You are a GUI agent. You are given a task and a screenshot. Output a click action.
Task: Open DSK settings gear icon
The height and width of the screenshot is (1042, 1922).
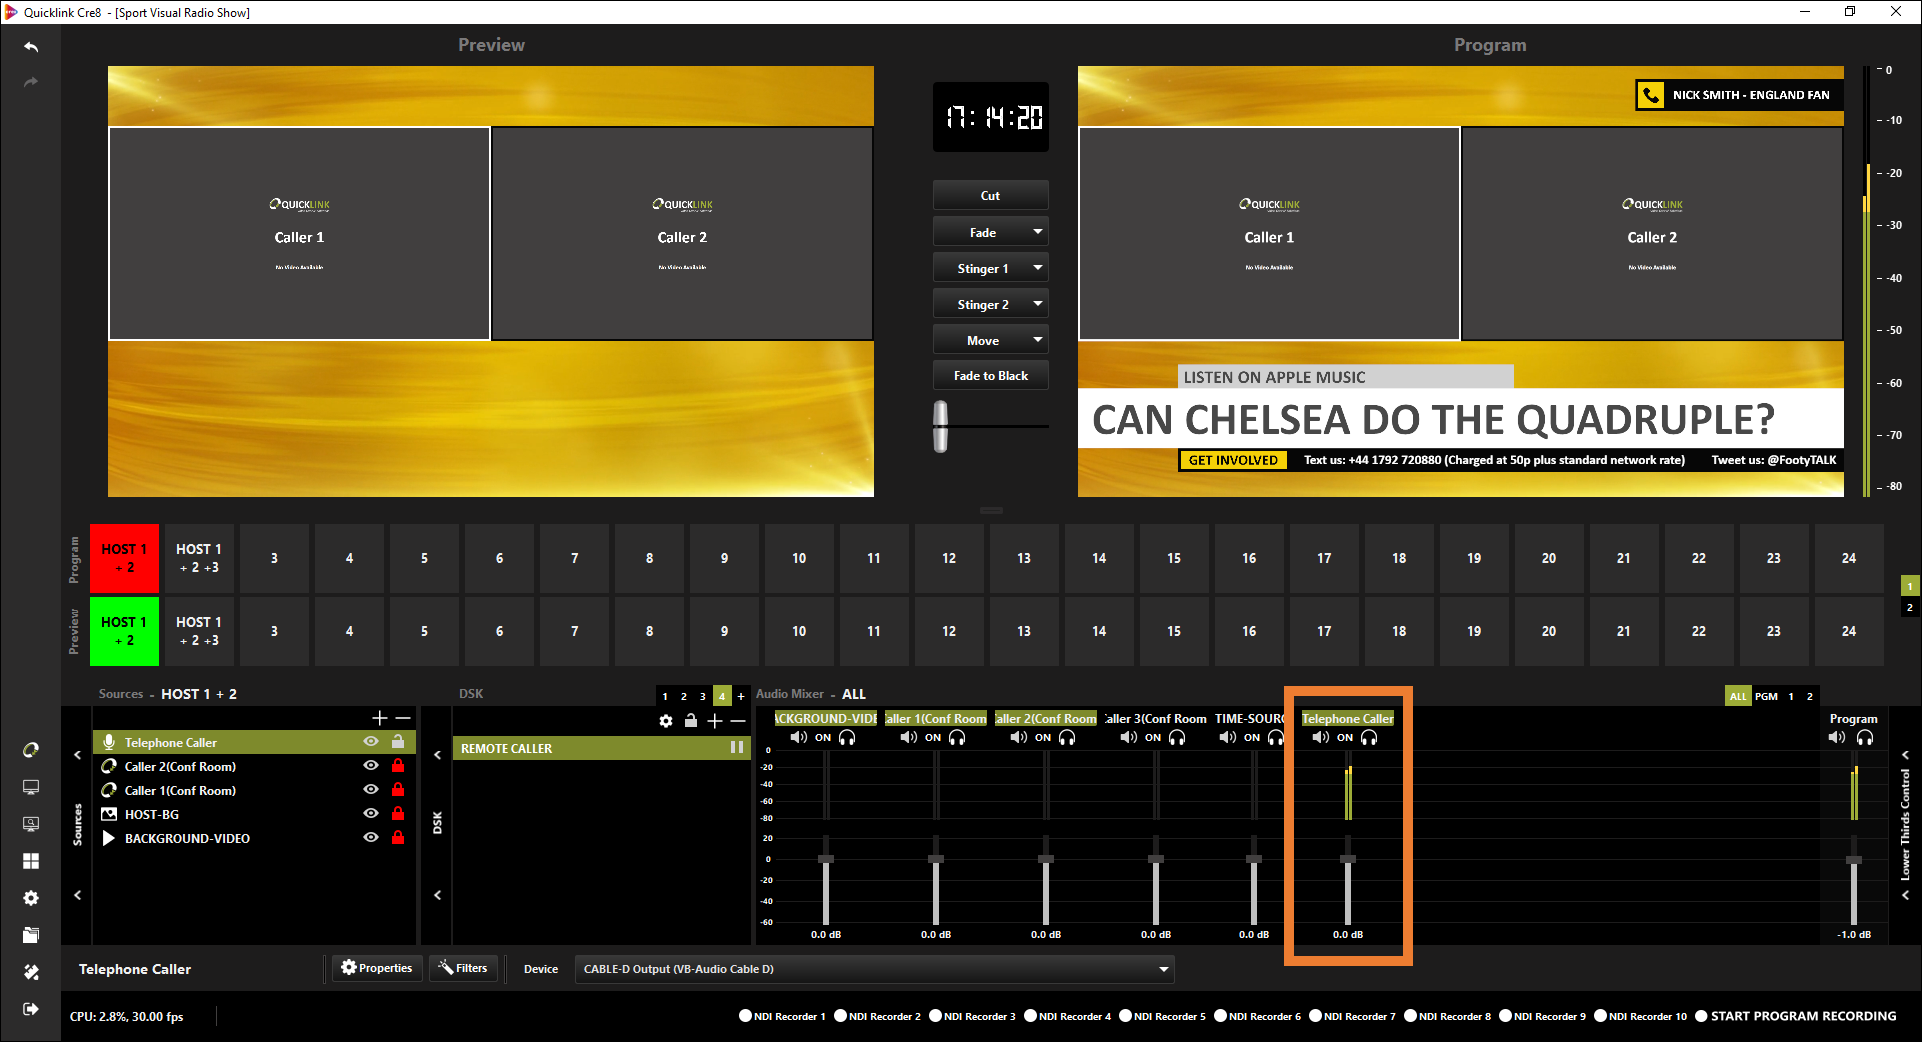[666, 721]
